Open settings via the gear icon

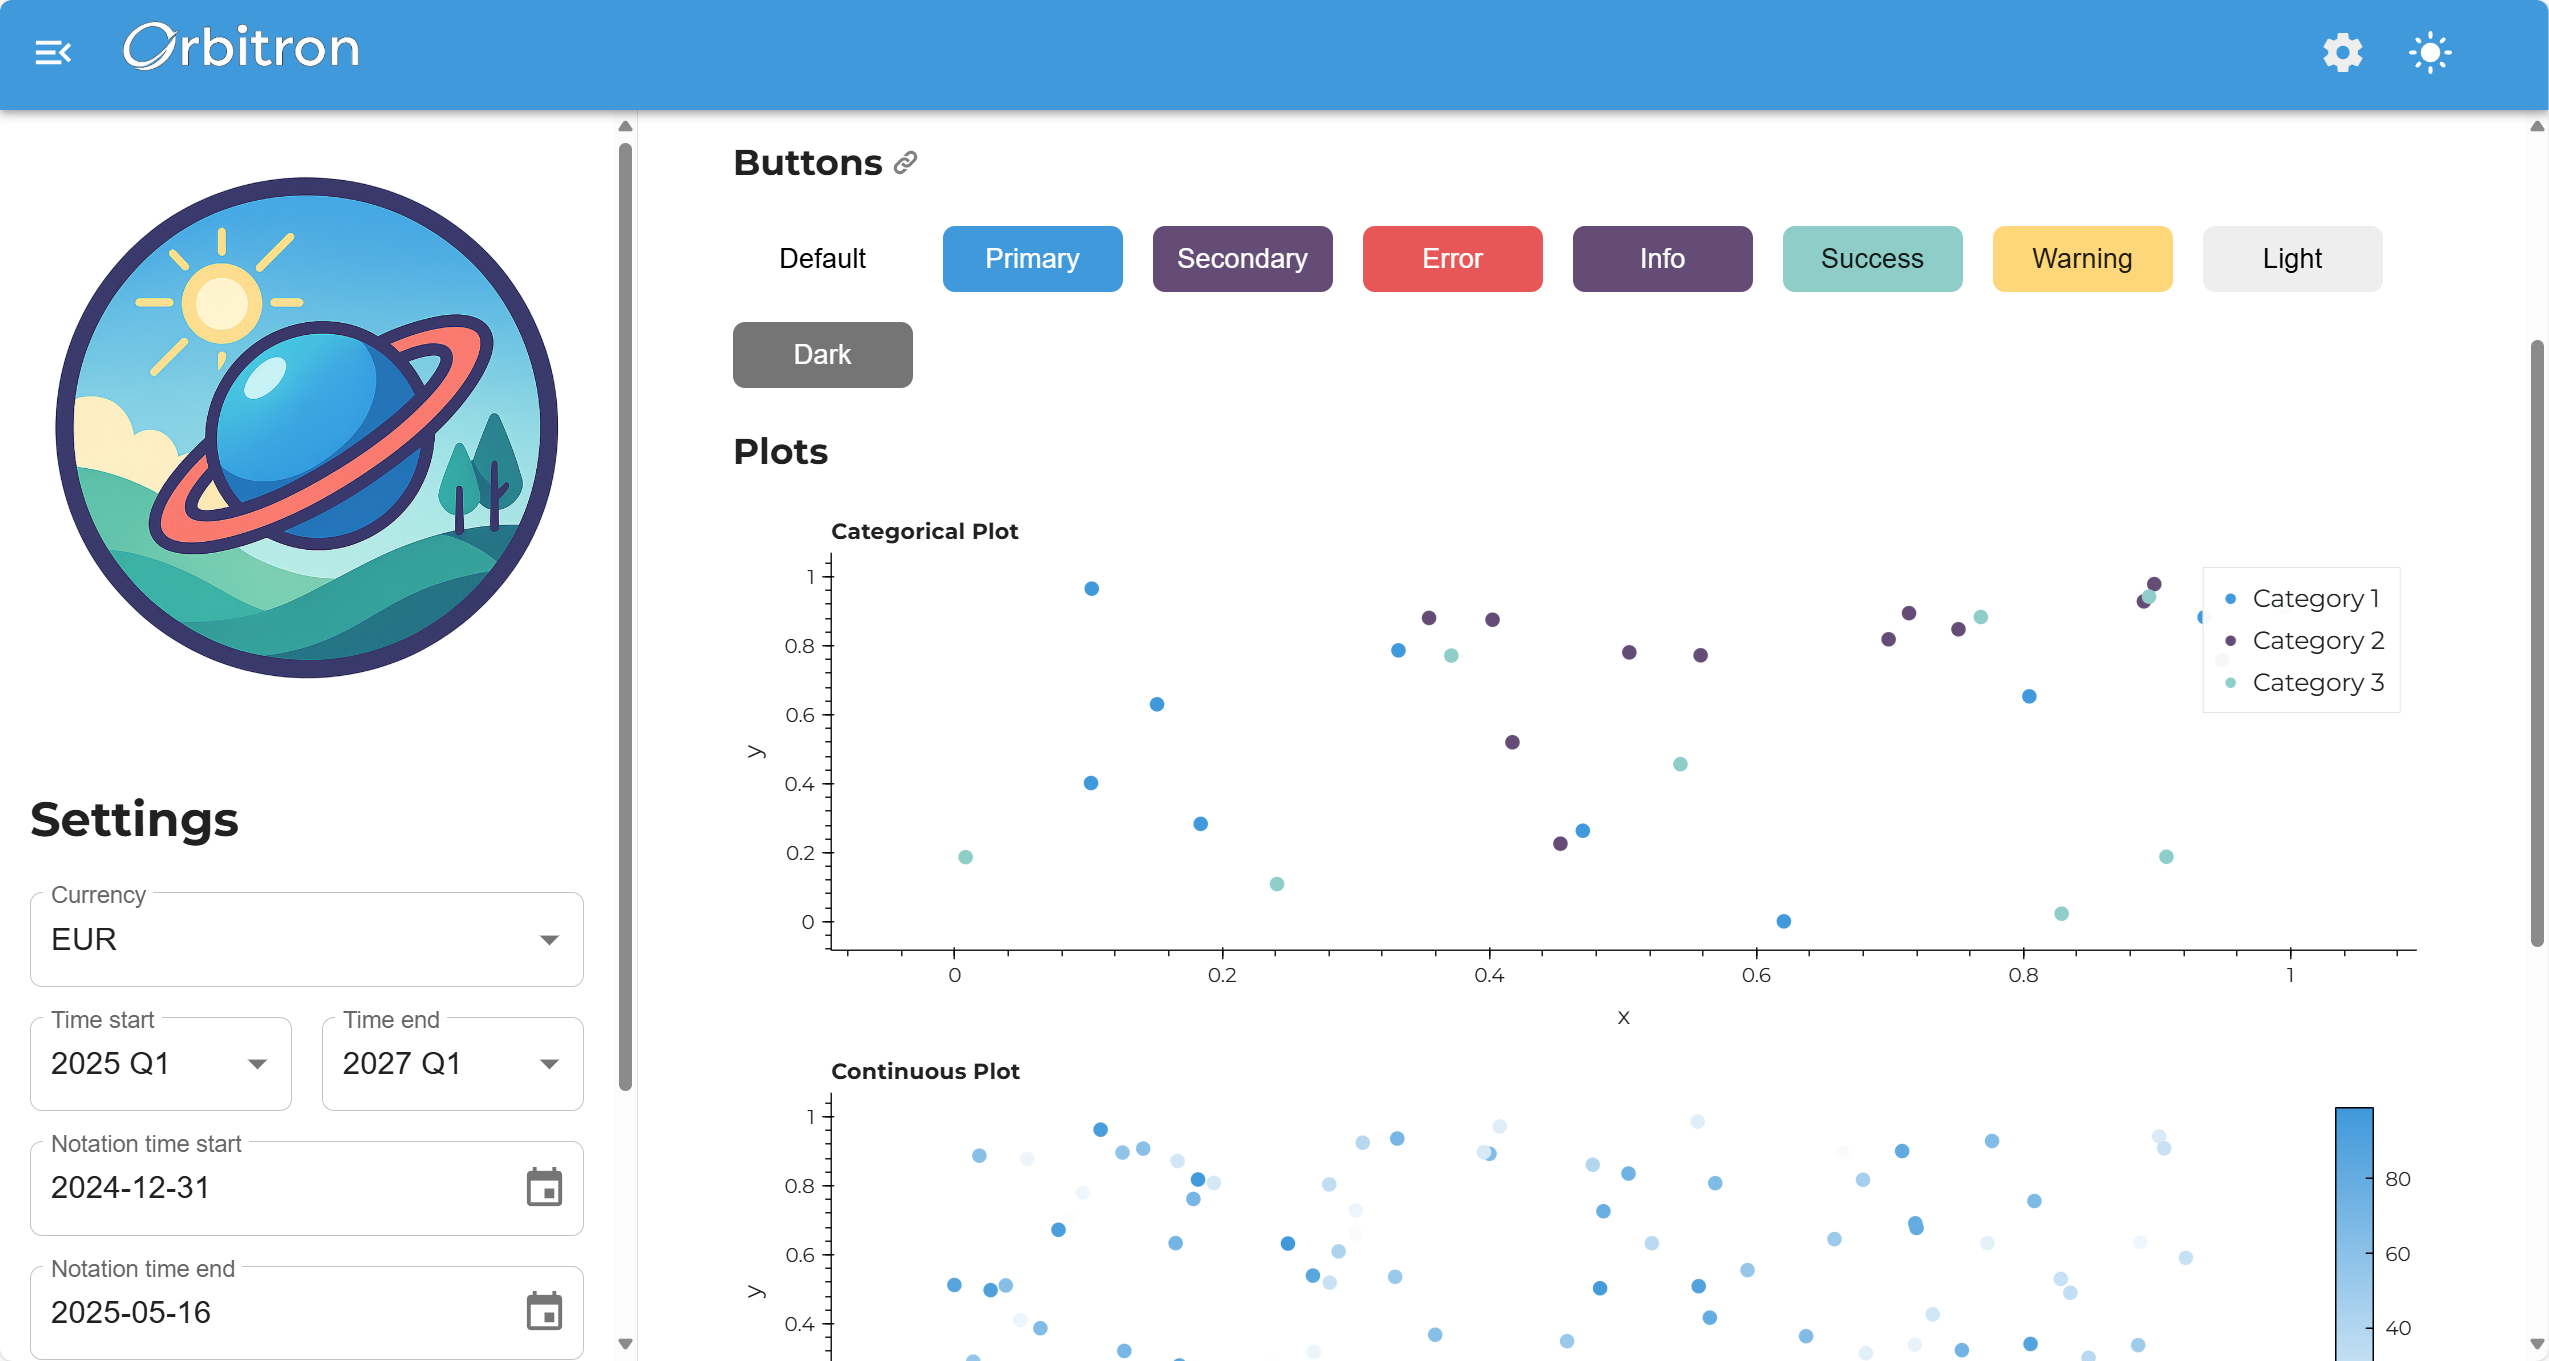click(x=2342, y=52)
